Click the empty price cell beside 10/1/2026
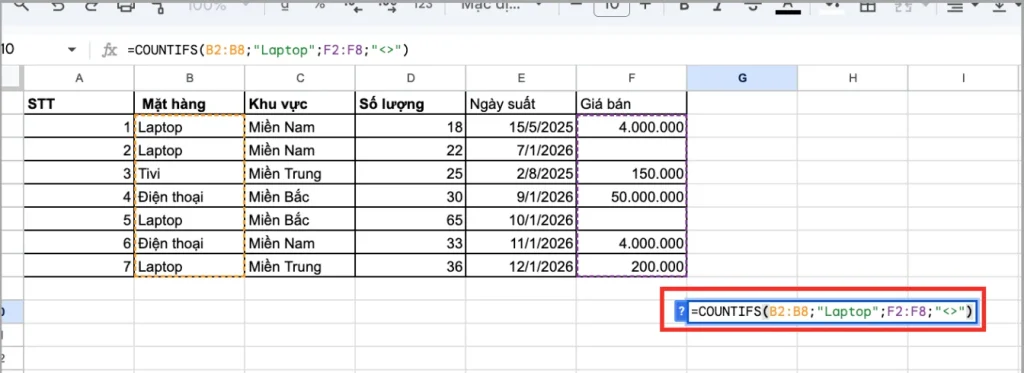The height and width of the screenshot is (373, 1024). point(632,220)
